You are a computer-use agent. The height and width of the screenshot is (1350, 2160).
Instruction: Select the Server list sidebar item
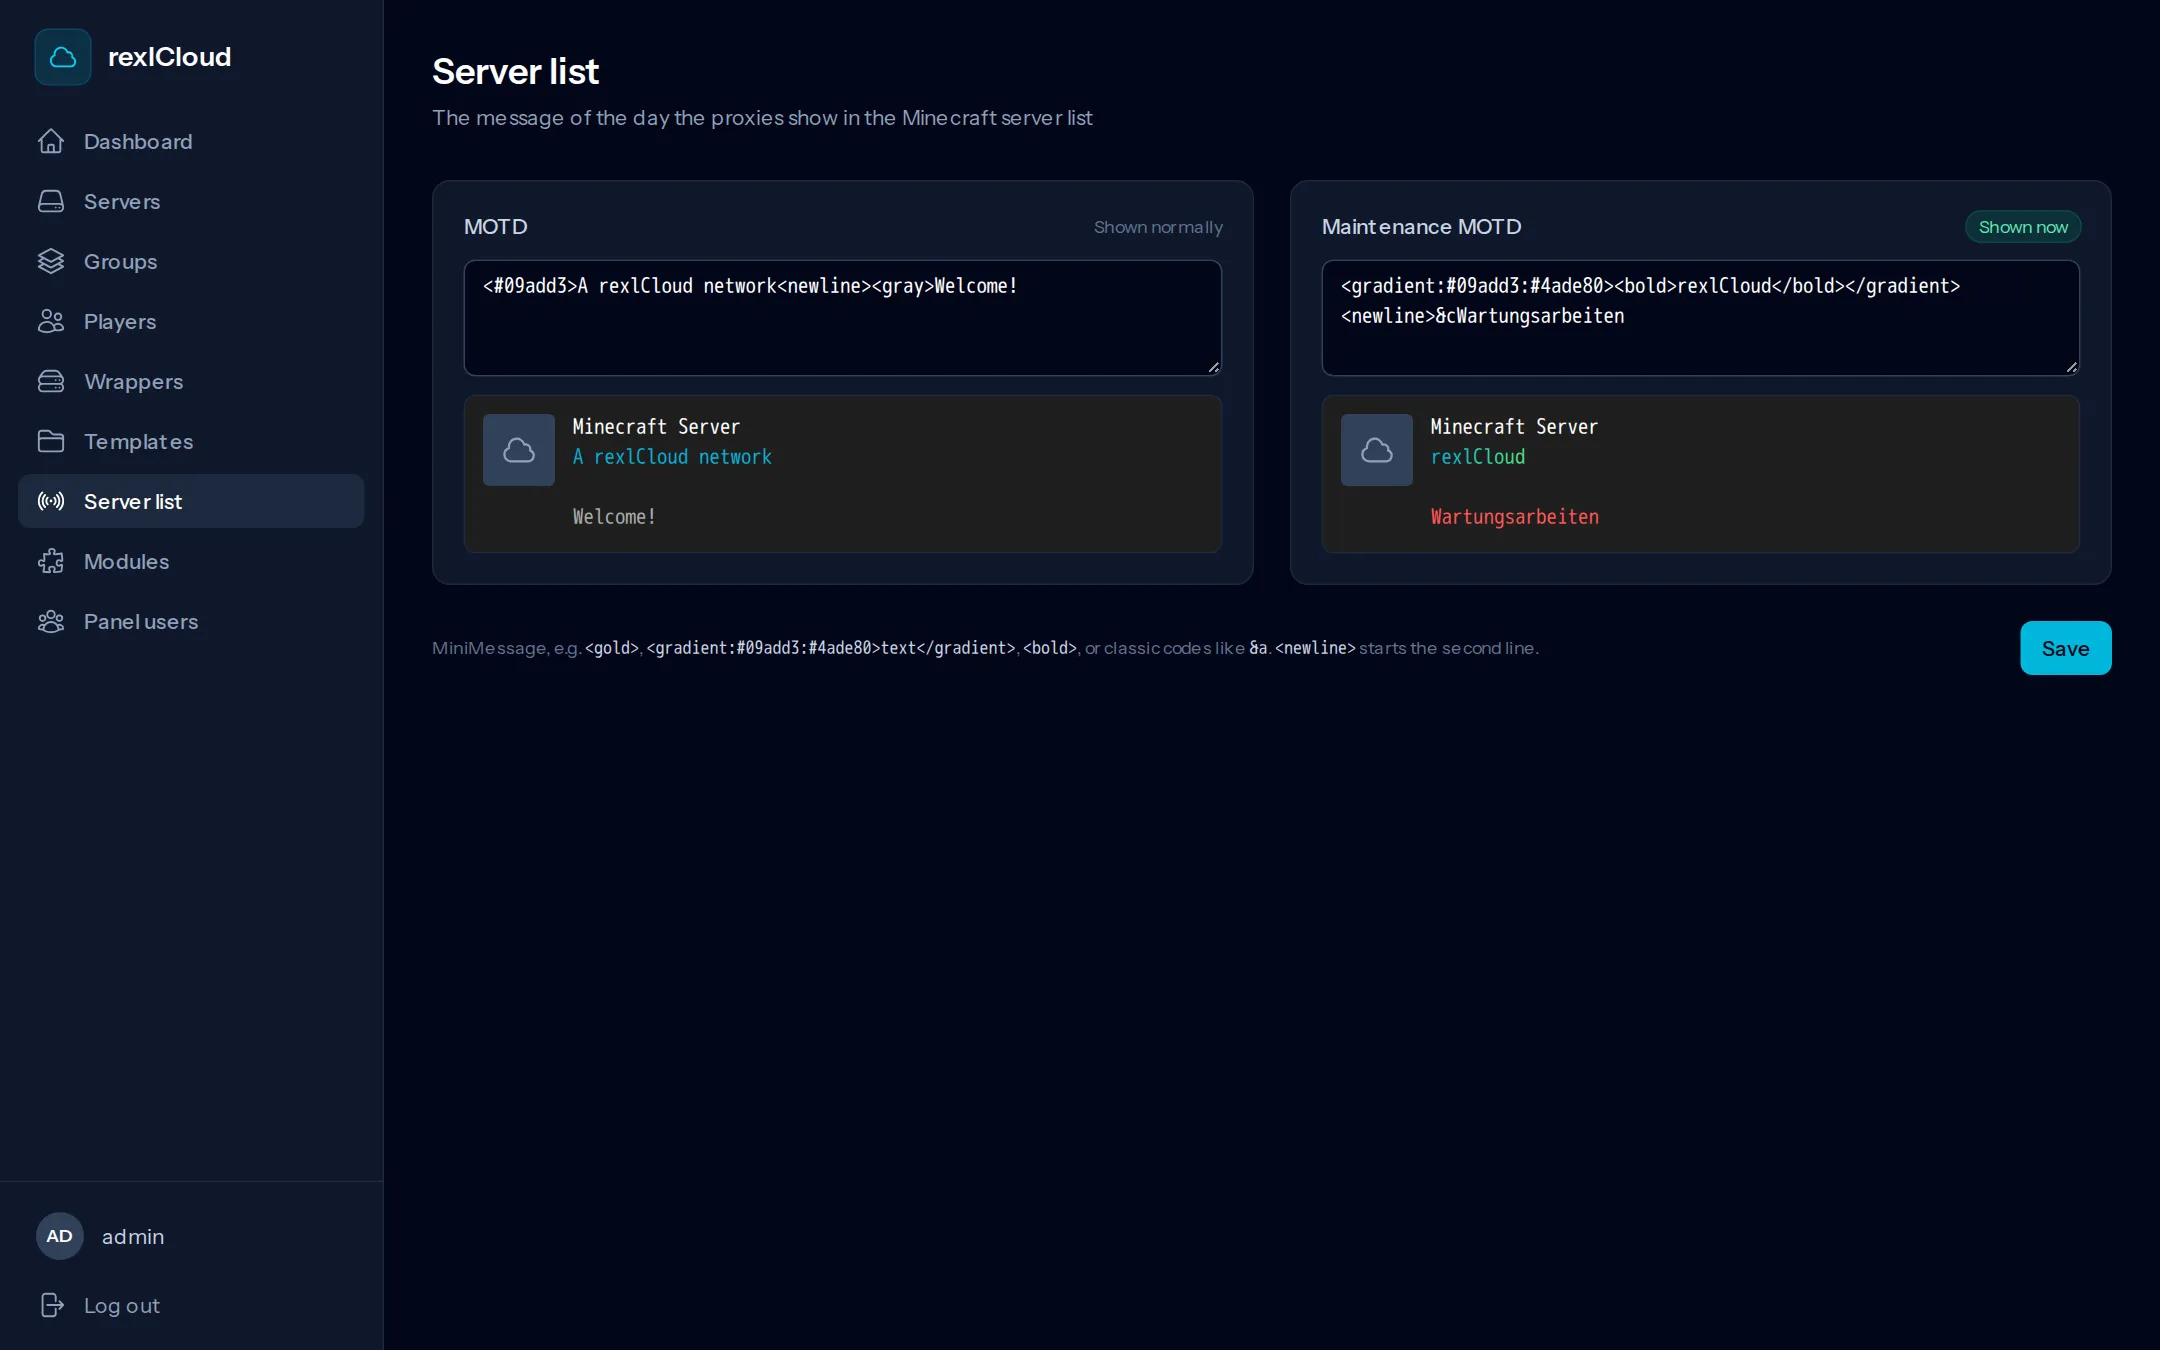pyautogui.click(x=191, y=502)
